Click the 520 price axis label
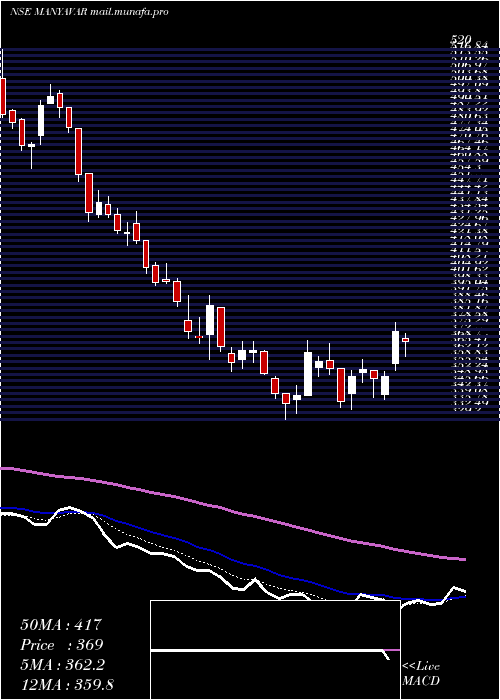The height and width of the screenshot is (700, 500). (x=460, y=40)
